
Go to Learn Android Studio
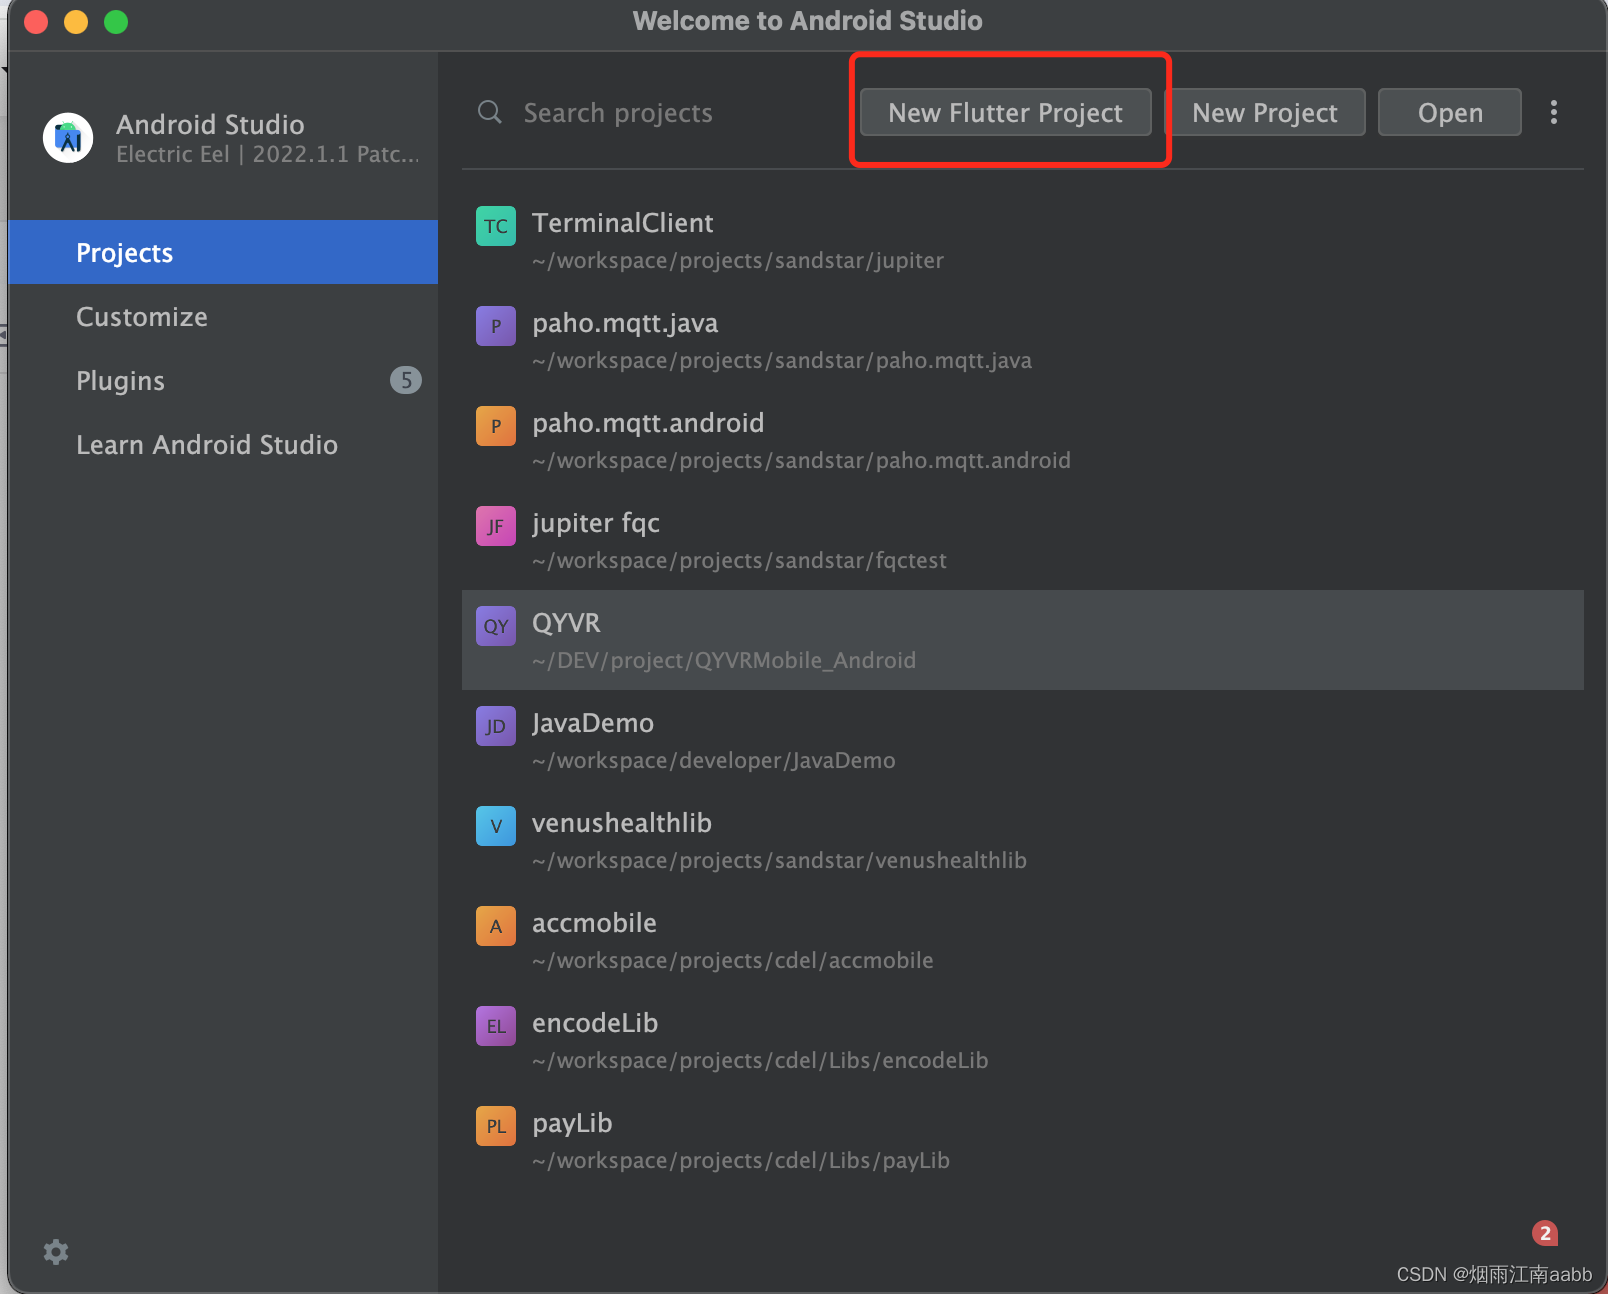click(223, 444)
